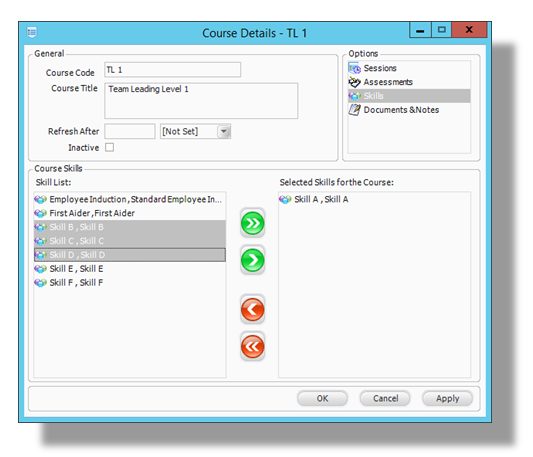The height and width of the screenshot is (457, 533).
Task: Click the Course Details window icon in title bar
Action: (x=32, y=32)
